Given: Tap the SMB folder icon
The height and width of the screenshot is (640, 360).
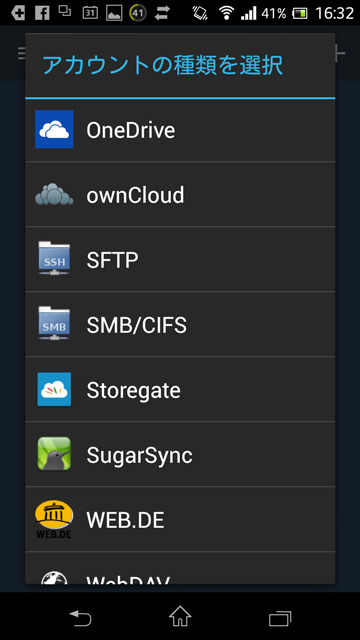Looking at the screenshot, I should tap(54, 324).
